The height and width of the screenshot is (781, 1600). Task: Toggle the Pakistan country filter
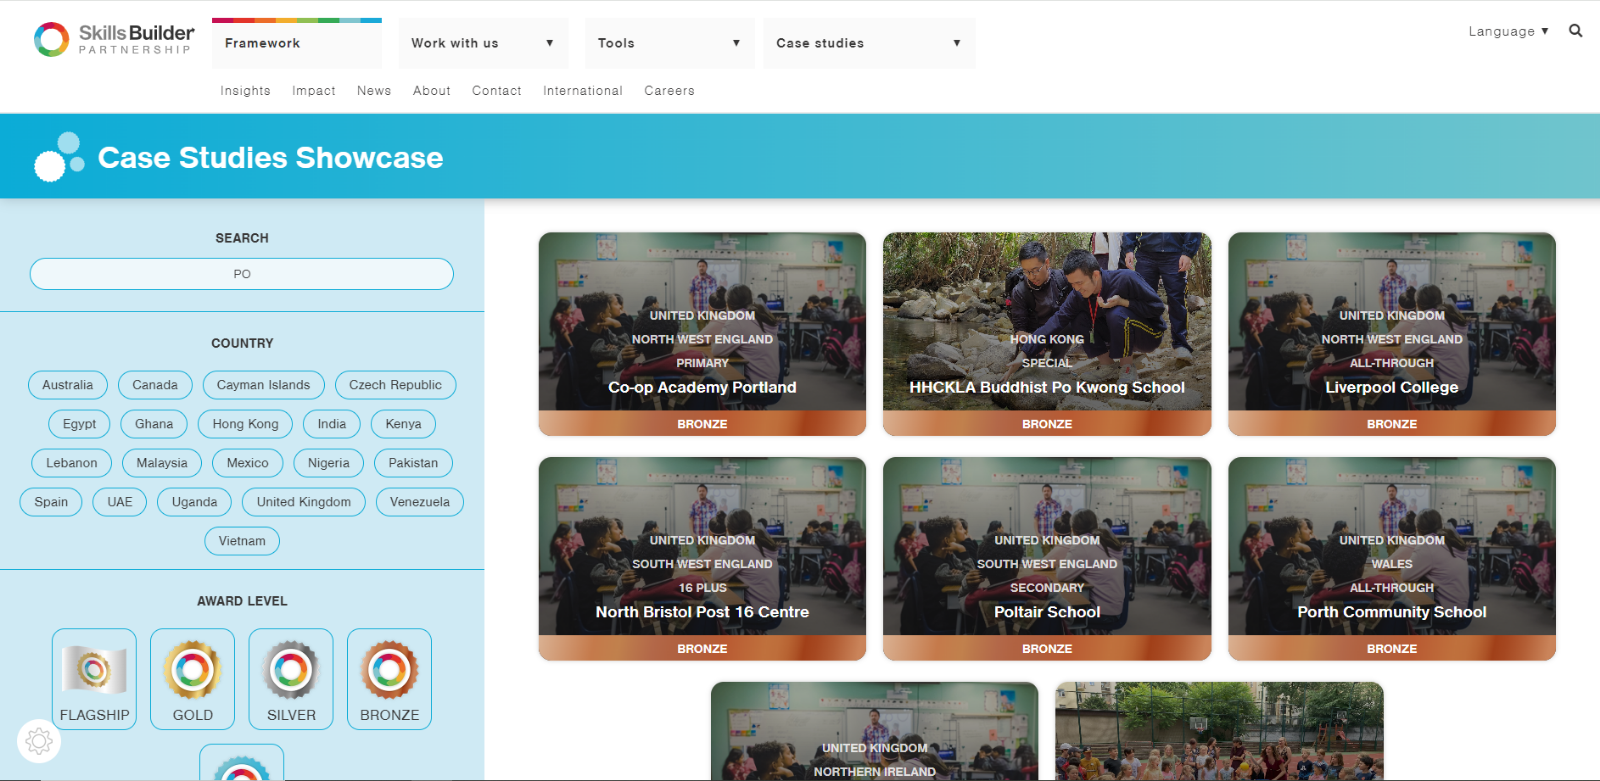(x=413, y=463)
